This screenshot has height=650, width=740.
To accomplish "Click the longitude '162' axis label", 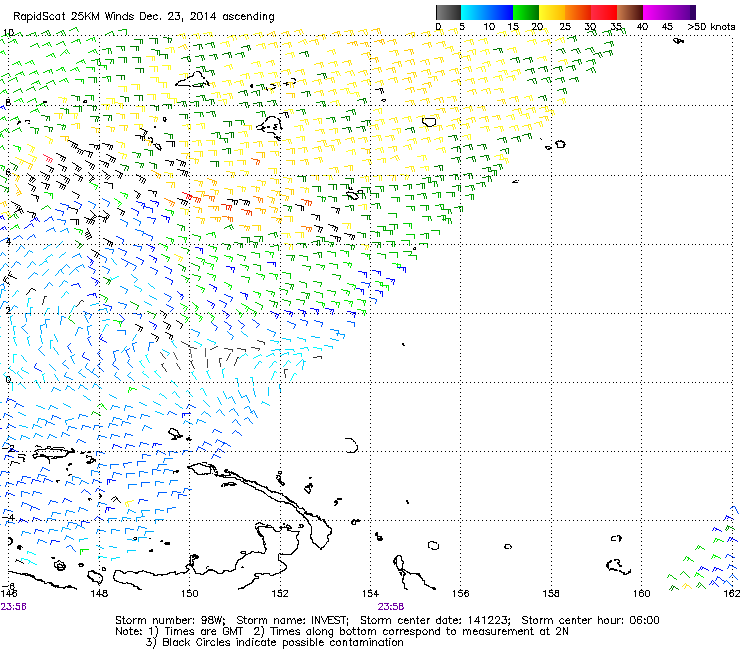I will coord(731,594).
